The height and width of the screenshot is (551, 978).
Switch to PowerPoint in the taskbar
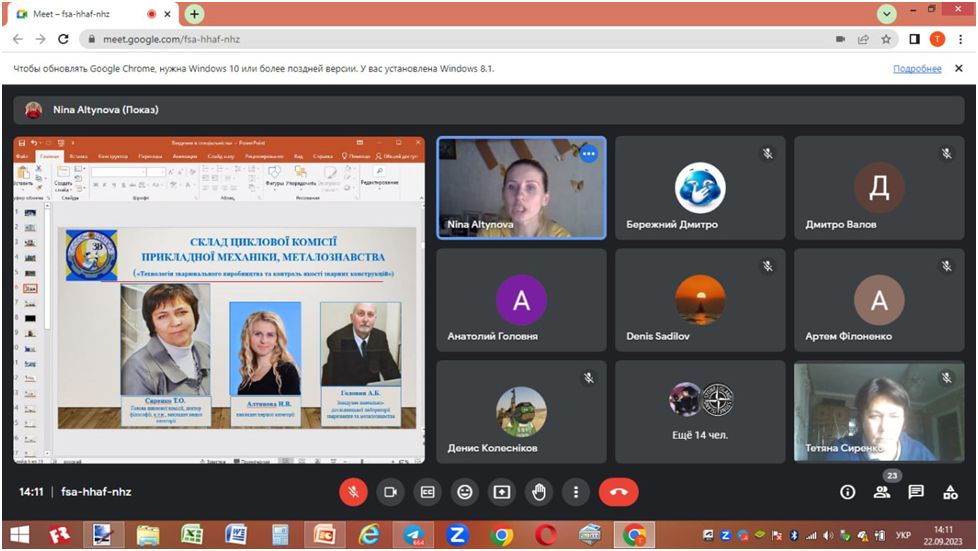tap(324, 535)
